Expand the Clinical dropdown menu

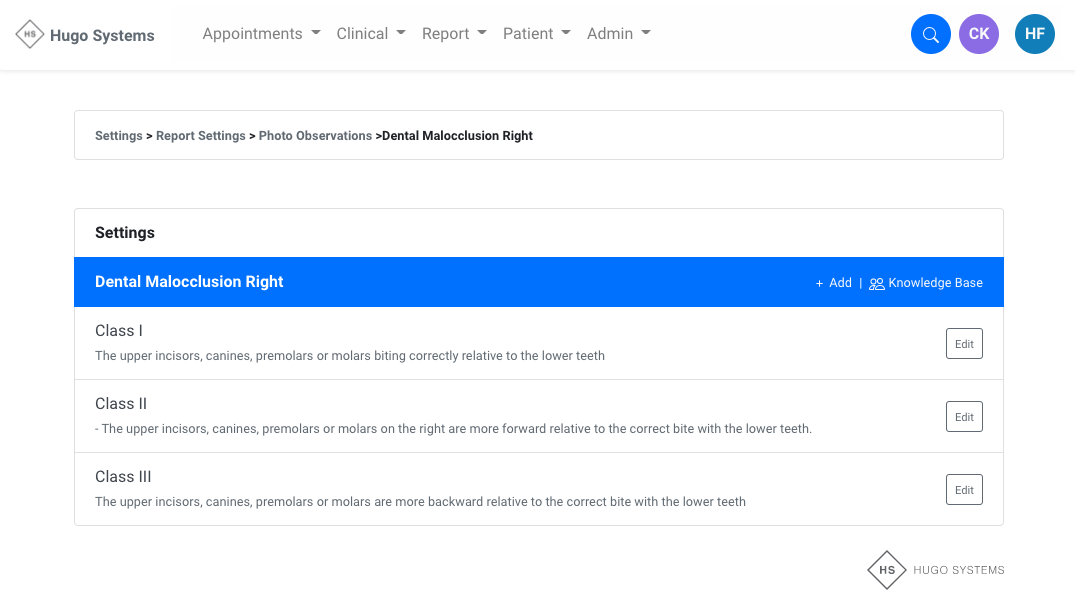pos(371,34)
